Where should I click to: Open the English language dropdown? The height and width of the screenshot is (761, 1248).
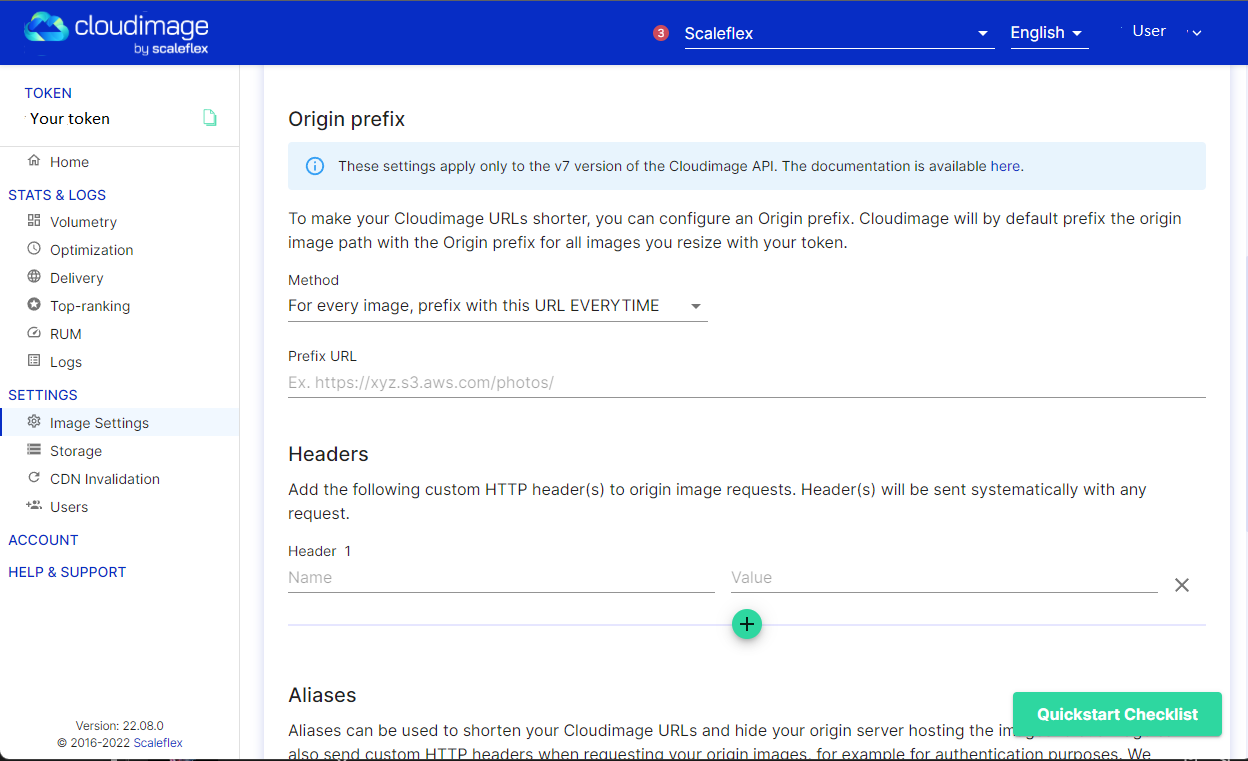point(1047,33)
